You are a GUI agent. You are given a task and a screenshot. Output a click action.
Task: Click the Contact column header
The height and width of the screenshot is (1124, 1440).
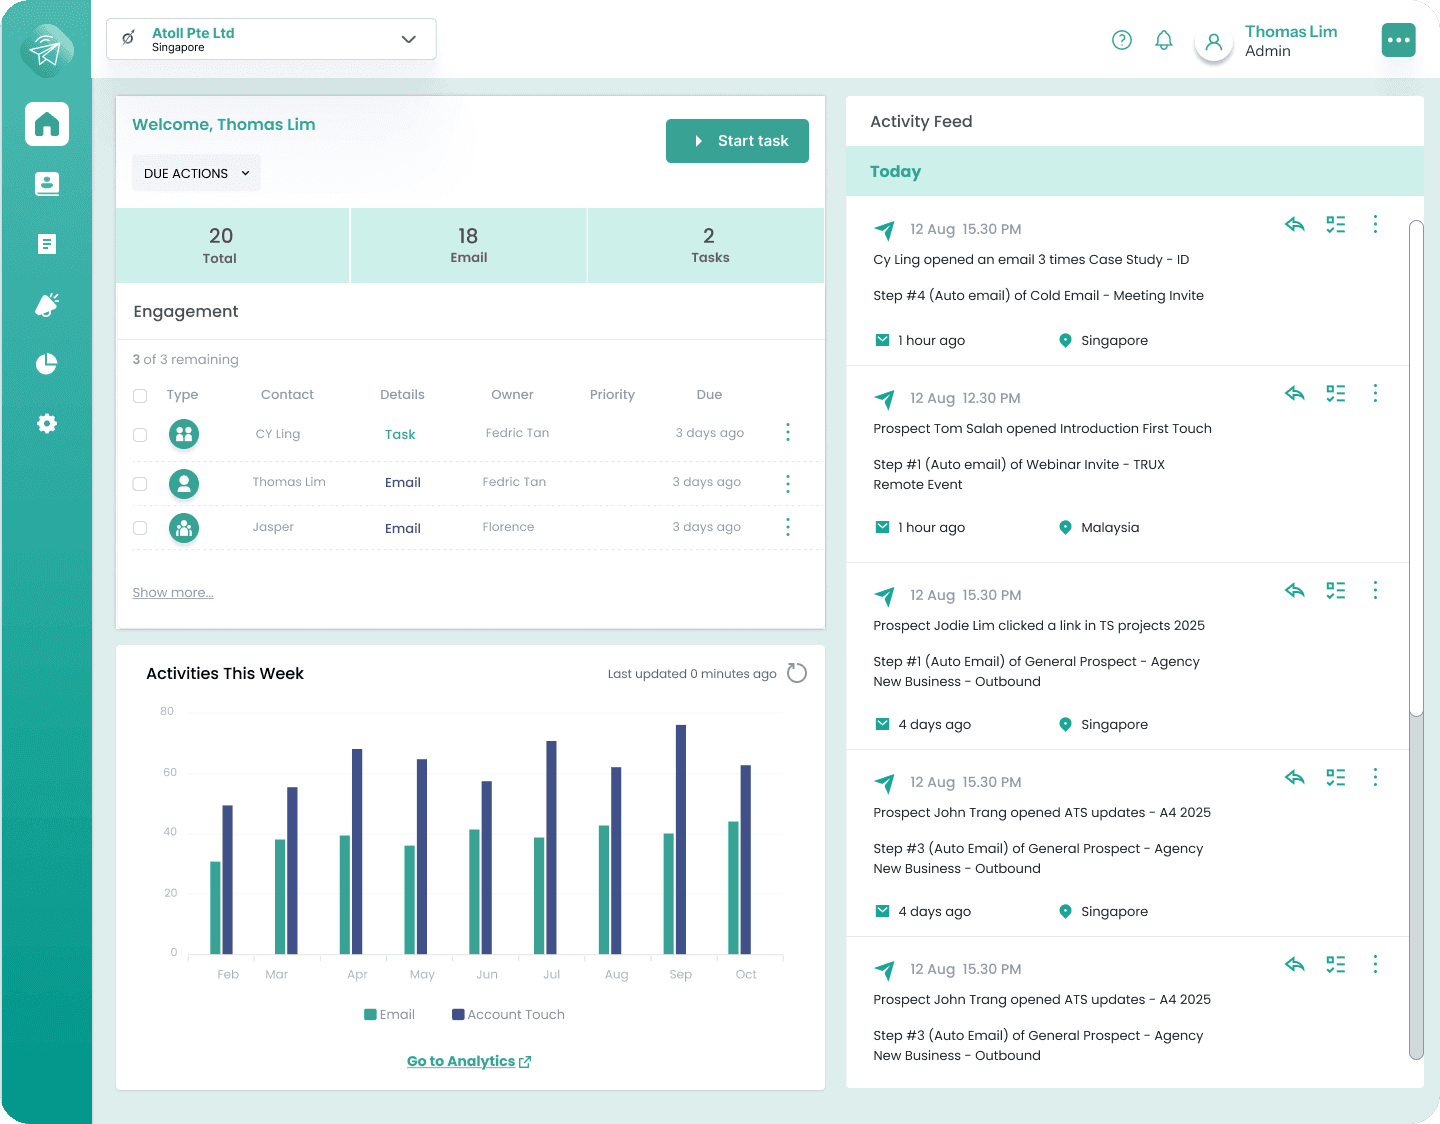click(x=287, y=395)
